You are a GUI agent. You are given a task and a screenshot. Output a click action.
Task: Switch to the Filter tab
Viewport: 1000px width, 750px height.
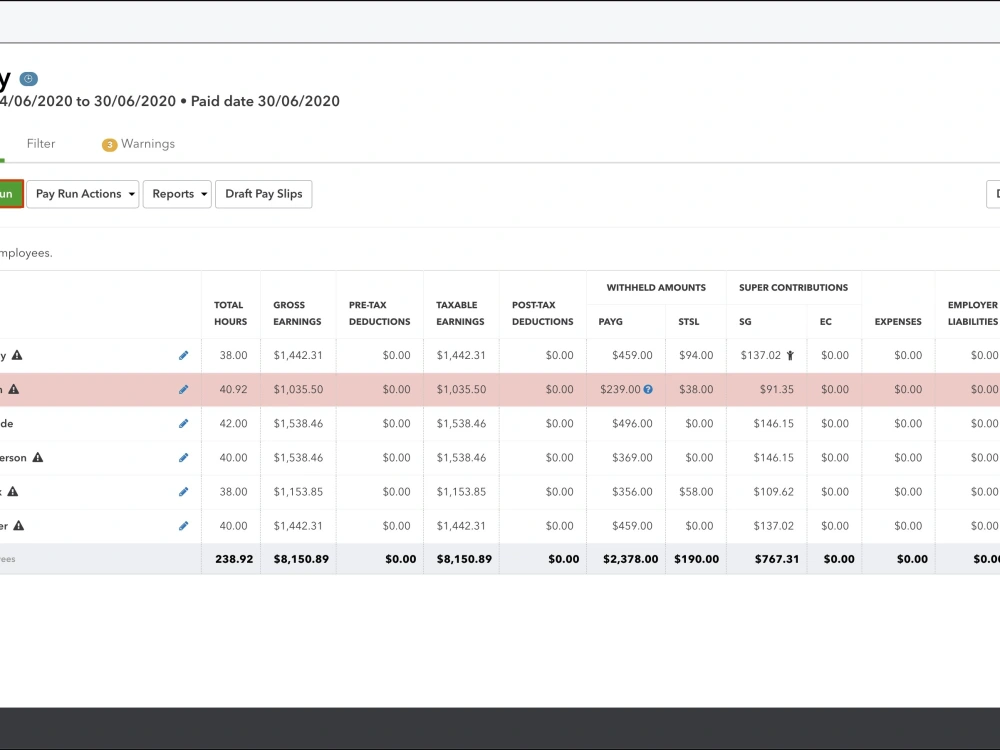coord(41,143)
